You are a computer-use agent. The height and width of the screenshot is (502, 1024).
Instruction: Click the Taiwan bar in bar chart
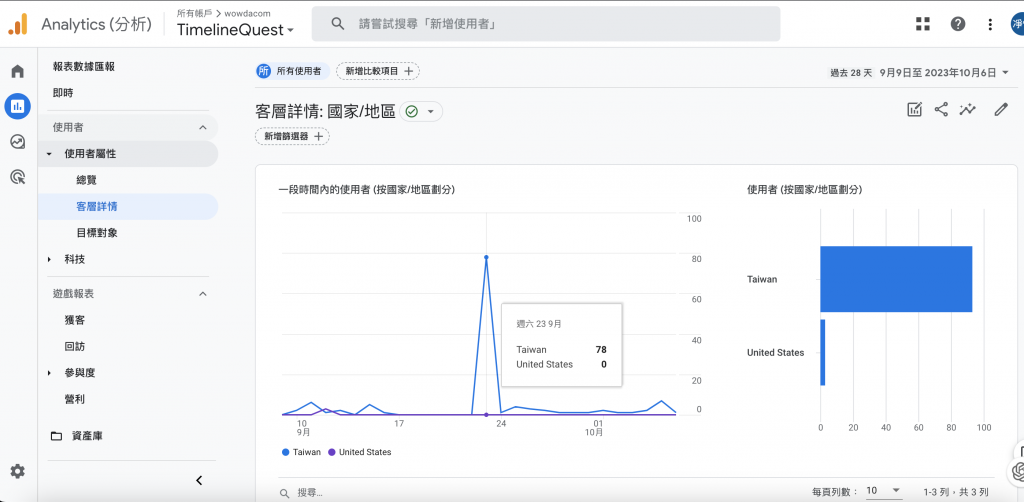[x=896, y=279]
